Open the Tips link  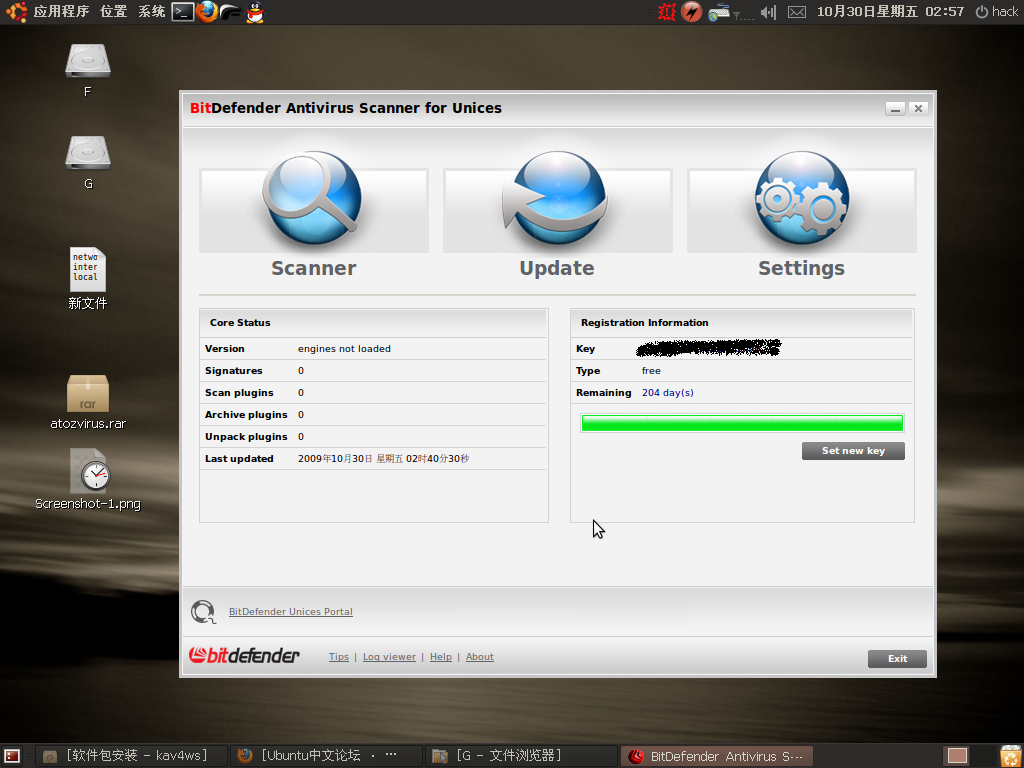point(339,657)
